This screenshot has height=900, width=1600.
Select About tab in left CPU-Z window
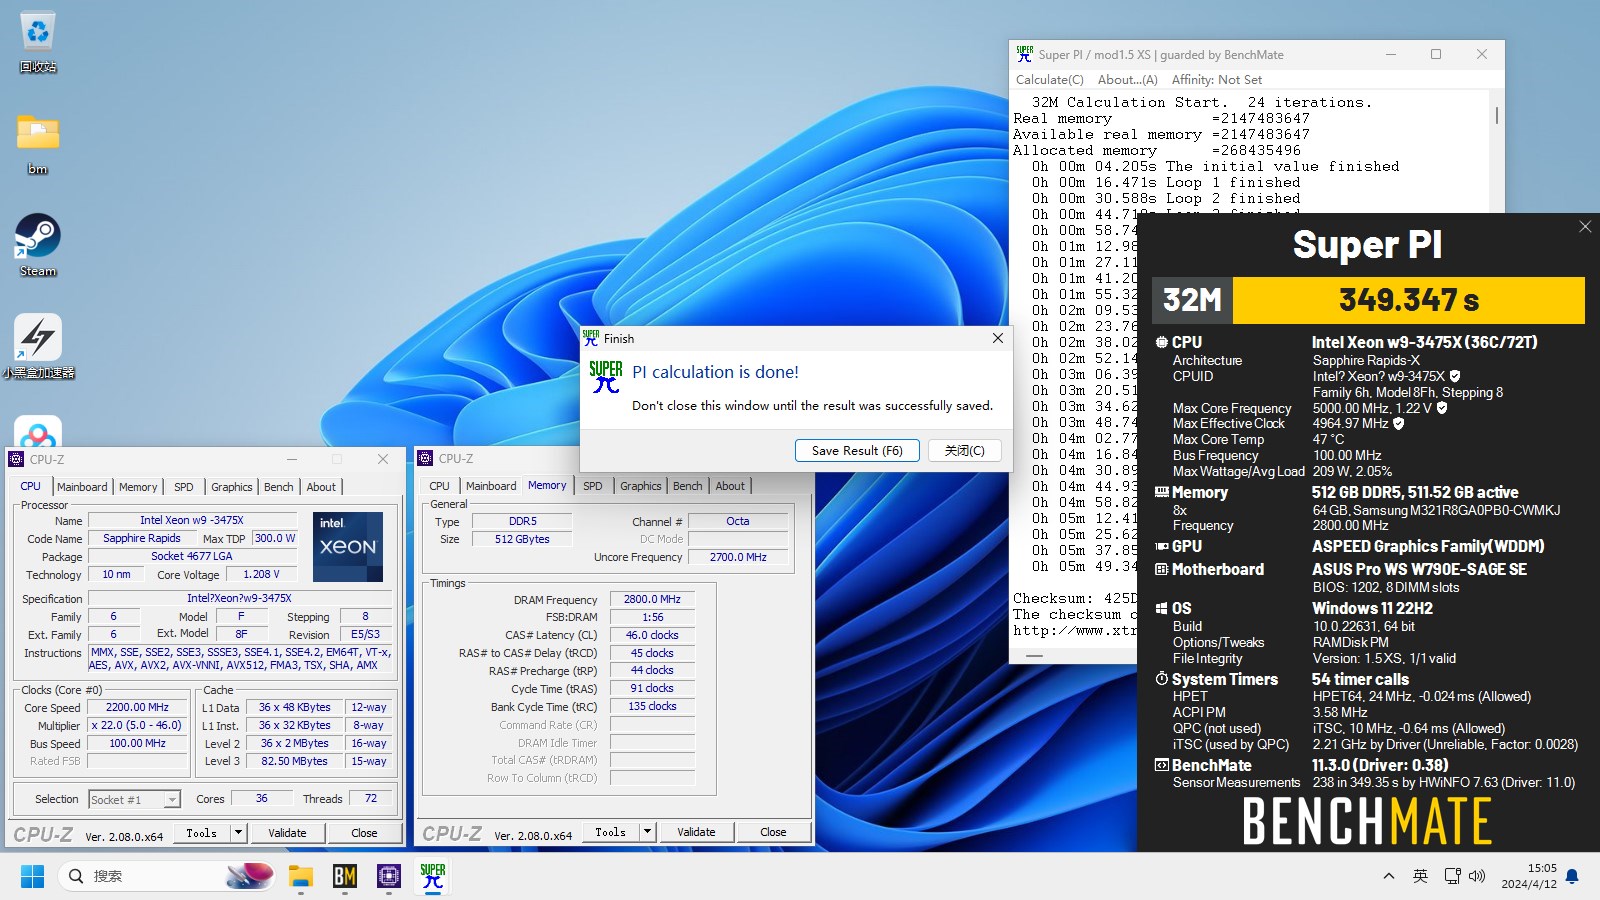tap(321, 487)
